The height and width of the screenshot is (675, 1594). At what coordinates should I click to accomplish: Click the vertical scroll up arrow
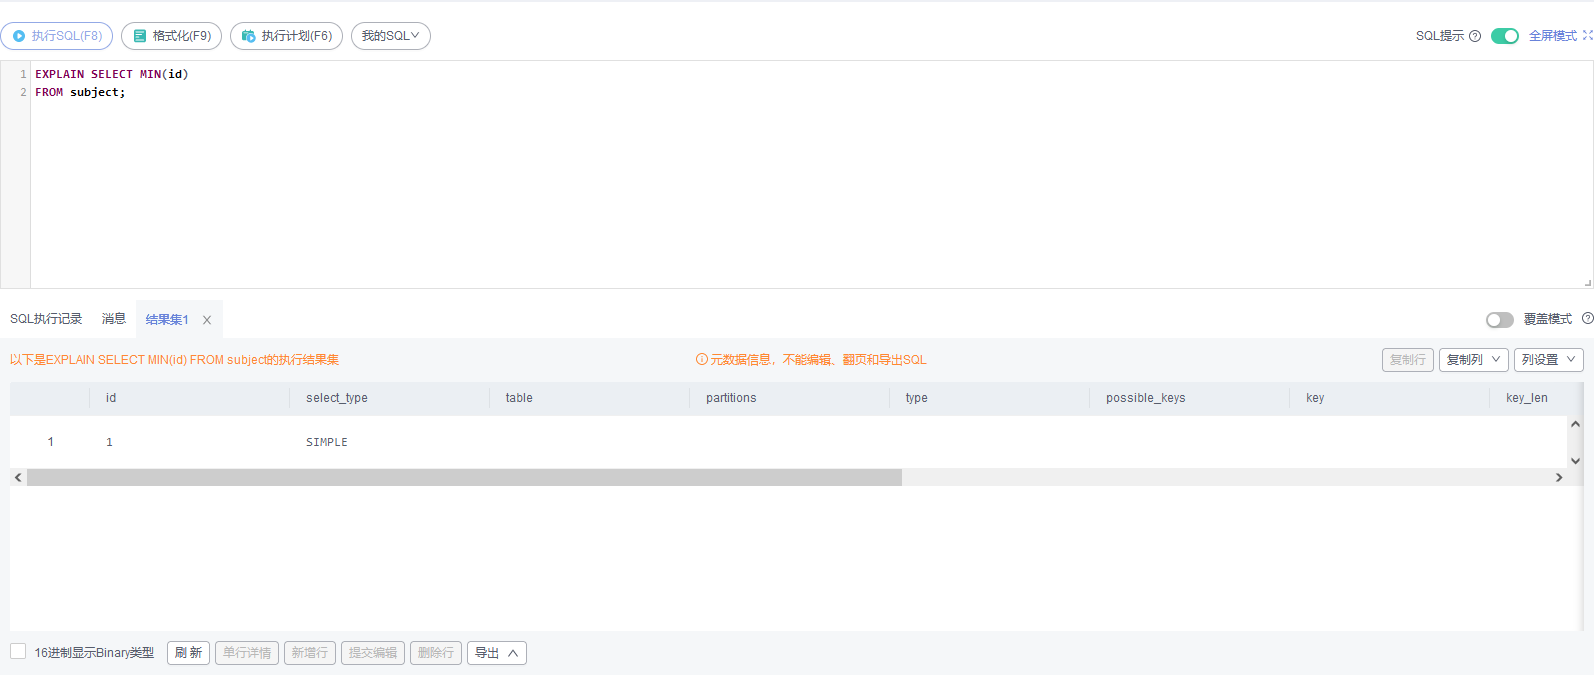coord(1575,424)
